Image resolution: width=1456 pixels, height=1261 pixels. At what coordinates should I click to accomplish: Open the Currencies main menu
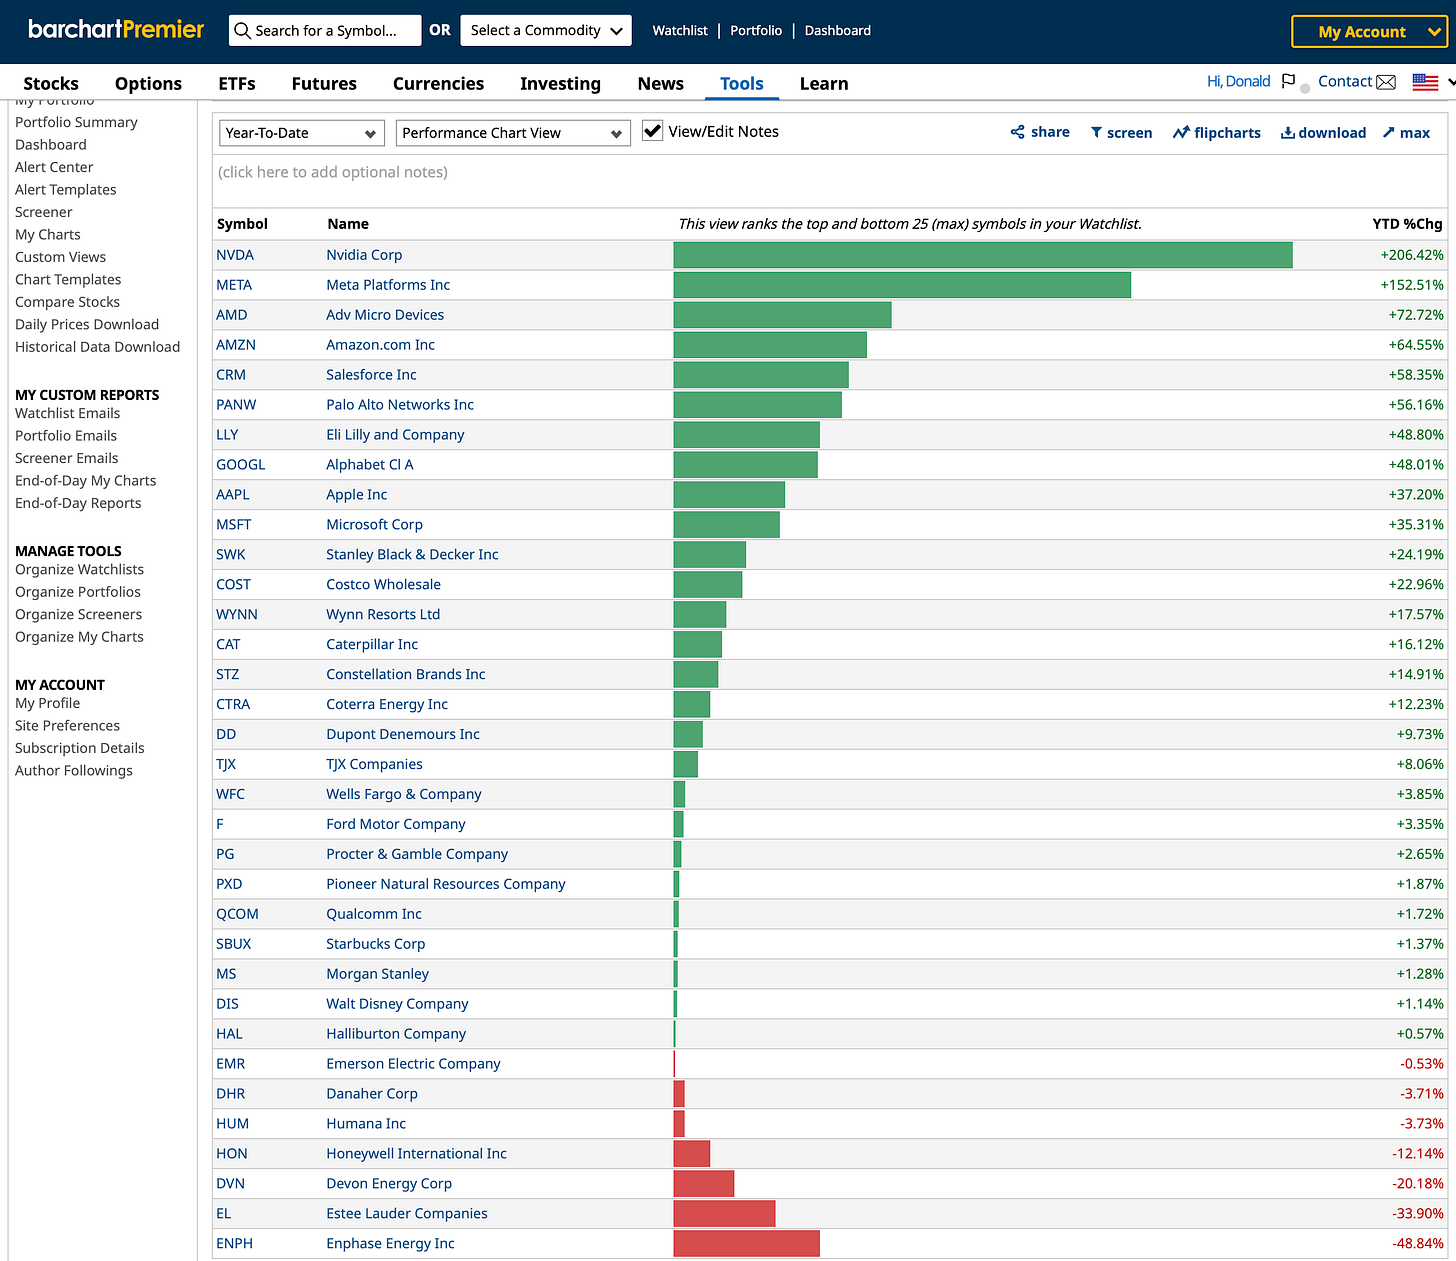[438, 84]
